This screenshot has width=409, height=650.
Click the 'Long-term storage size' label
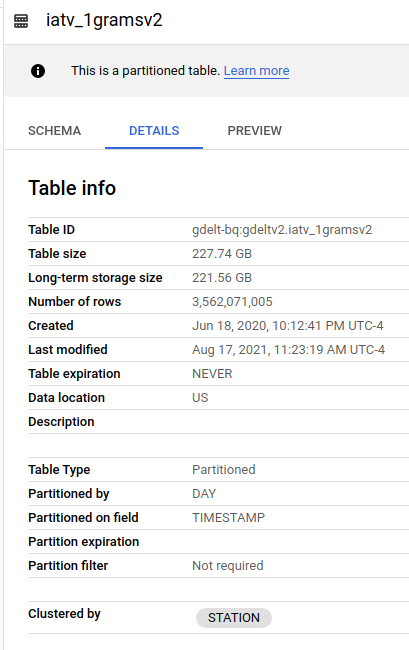[x=95, y=278]
